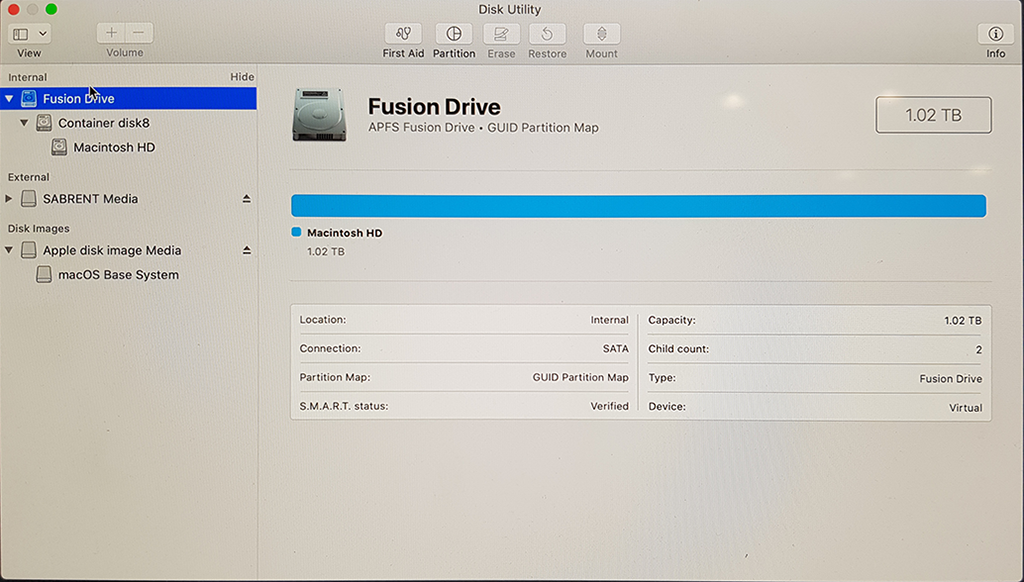1024x582 pixels.
Task: Eject SABRENT Media with eject icon
Action: (247, 199)
